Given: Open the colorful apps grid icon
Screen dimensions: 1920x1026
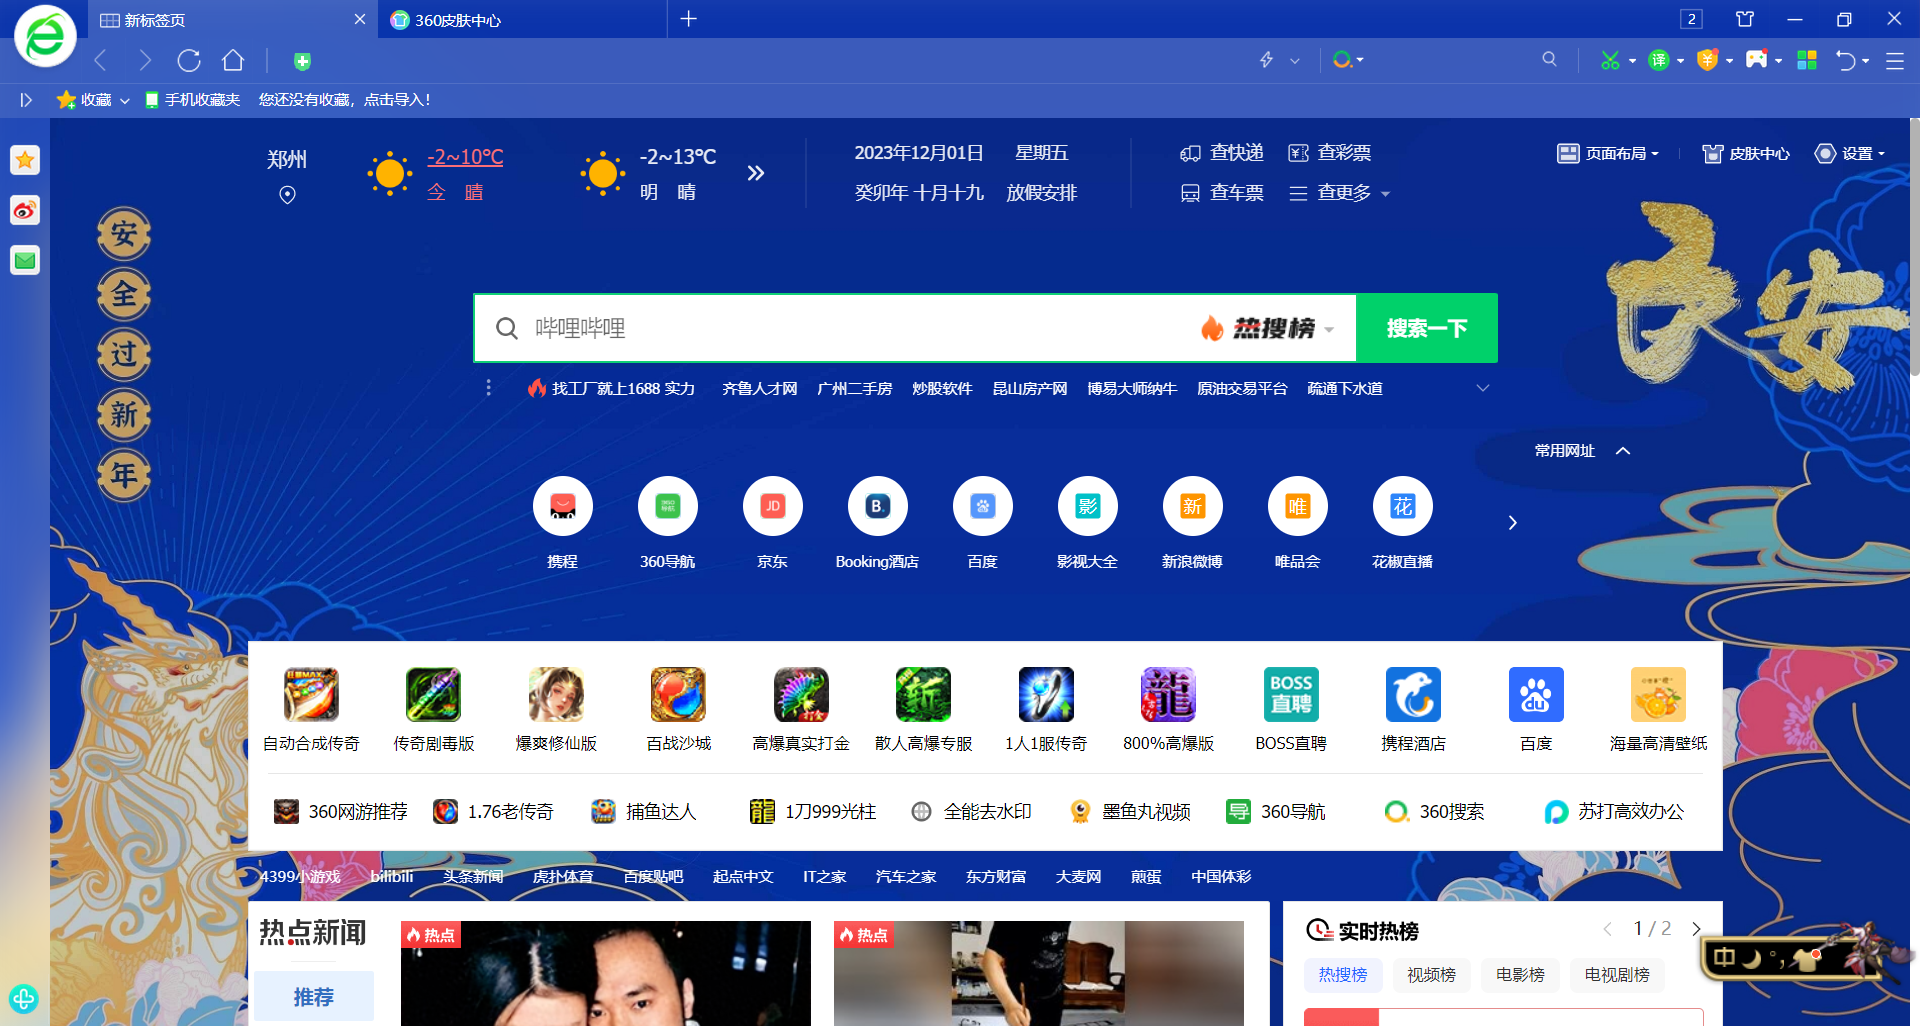Looking at the screenshot, I should tap(1806, 61).
